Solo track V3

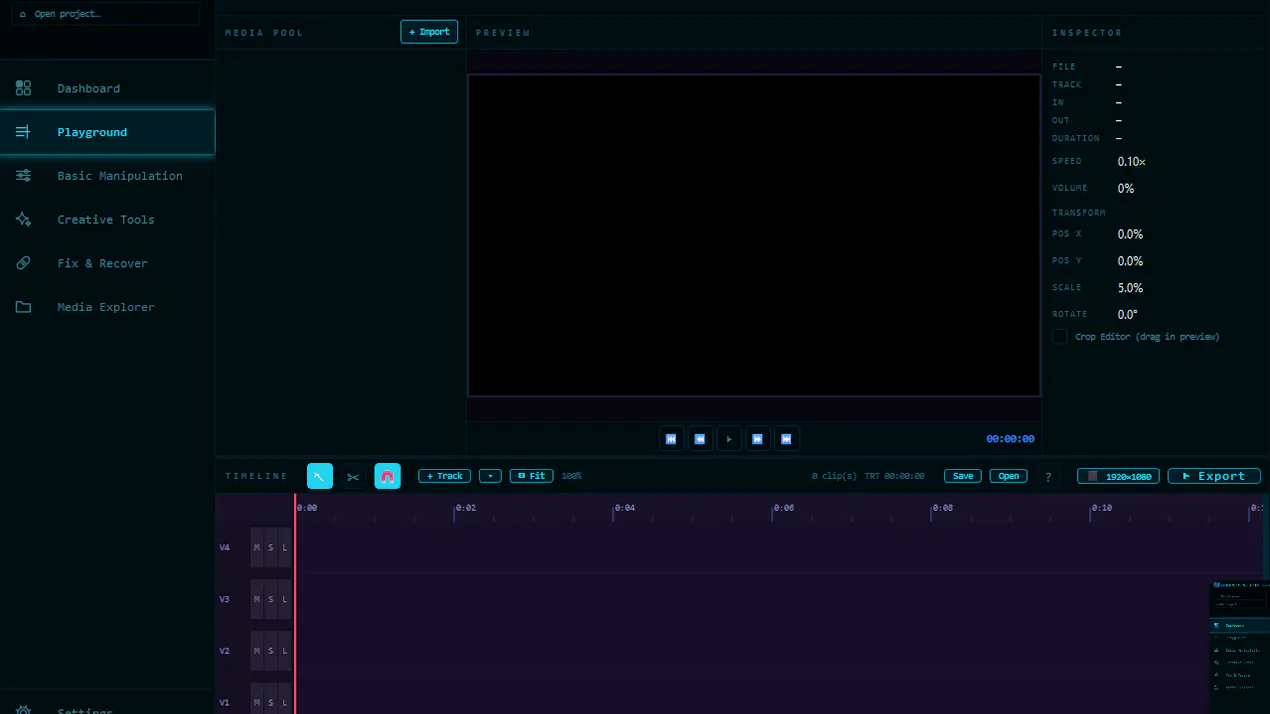coord(271,599)
